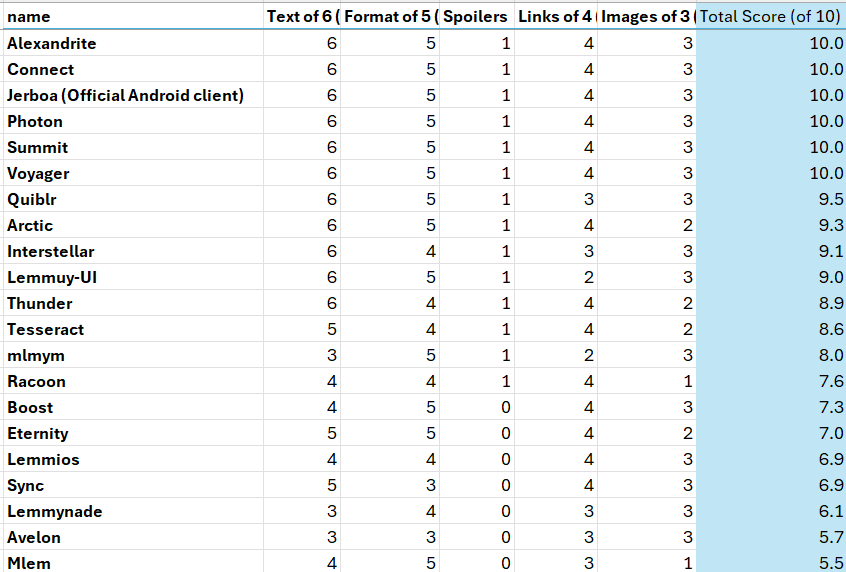Select the Voyager name cell
Viewport: 846px width, 572px height.
133,173
